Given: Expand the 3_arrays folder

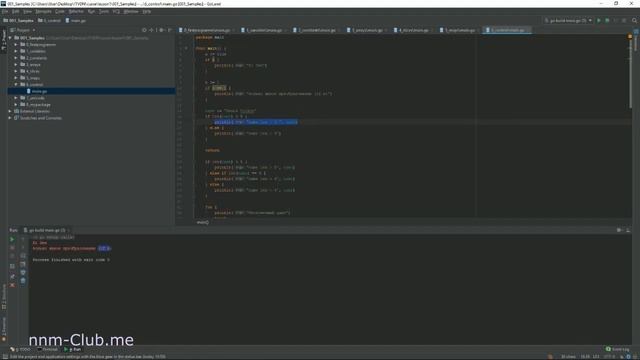Looking at the screenshot, I should (x=16, y=64).
